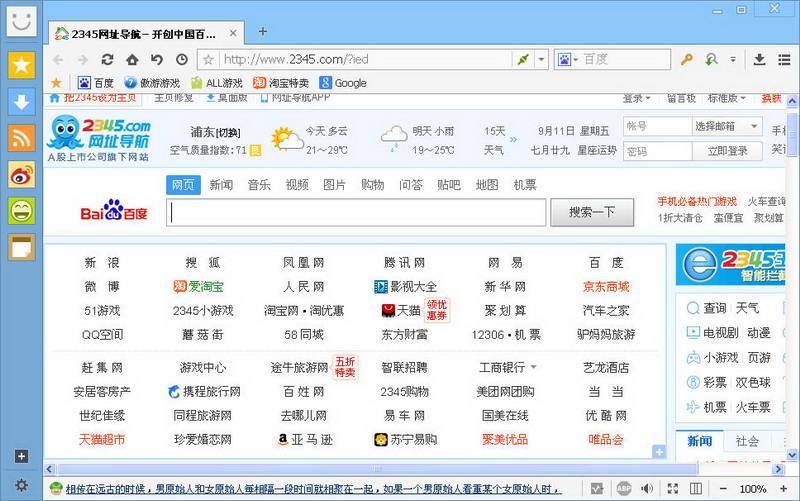Toggle the ABP ad blocker in status bar
This screenshot has height=501, width=800.
pos(624,489)
